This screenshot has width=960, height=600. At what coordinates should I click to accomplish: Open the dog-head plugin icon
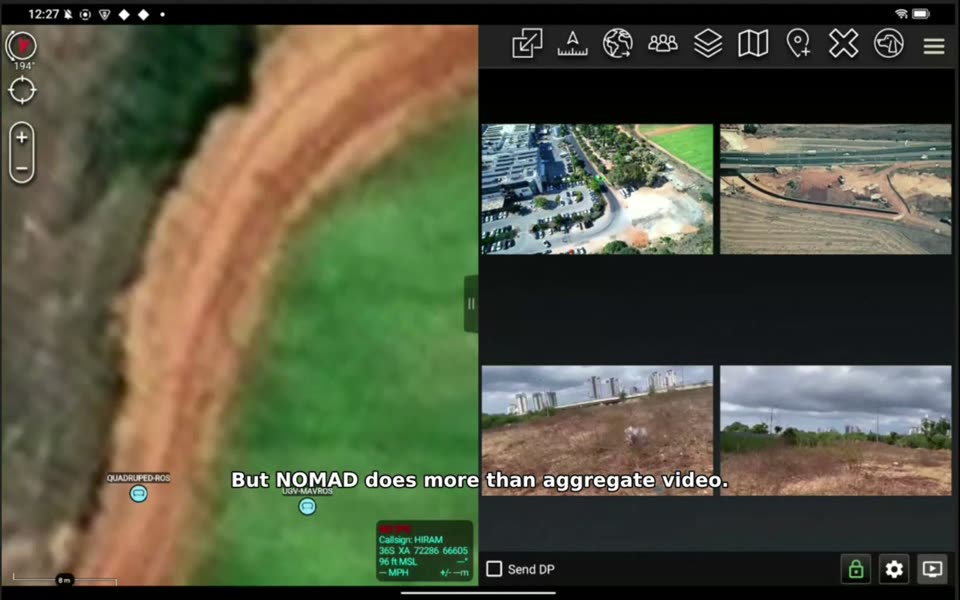(x=888, y=44)
